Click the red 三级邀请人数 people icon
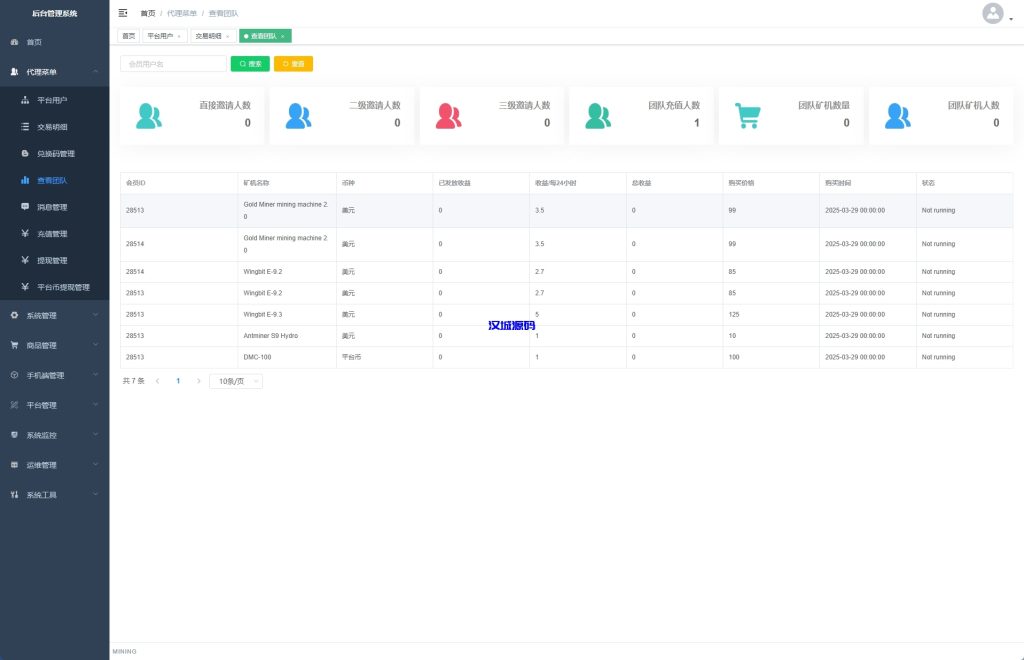Image resolution: width=1024 pixels, height=660 pixels. click(x=448, y=116)
